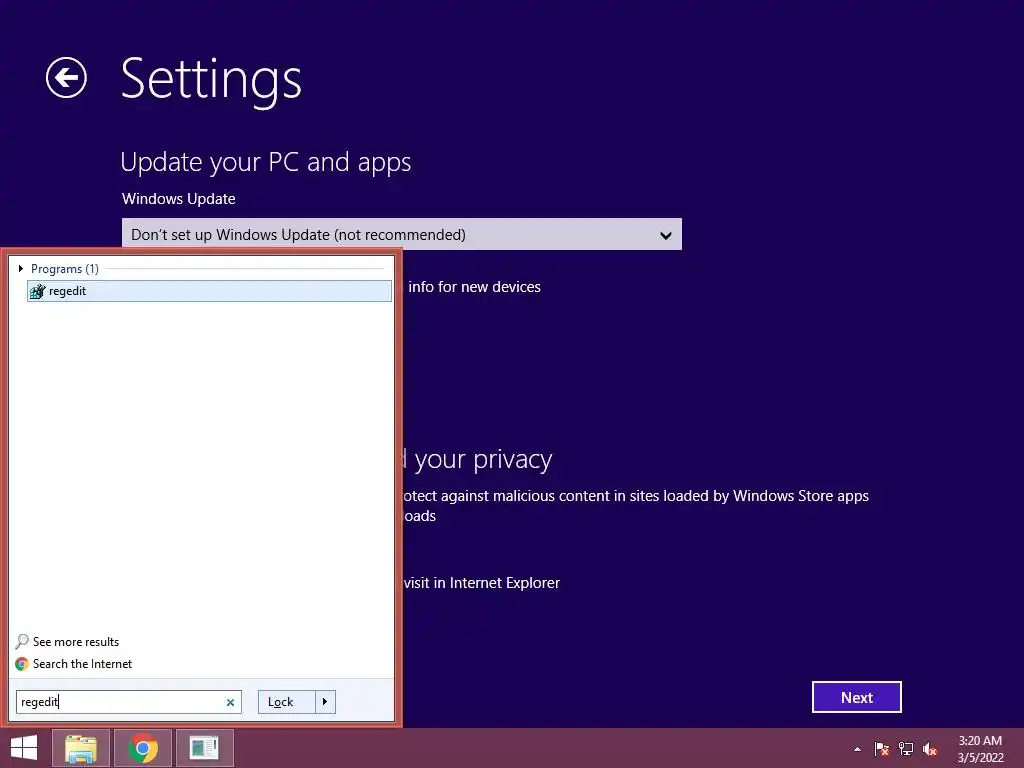Clear the search box with the X

(x=230, y=703)
